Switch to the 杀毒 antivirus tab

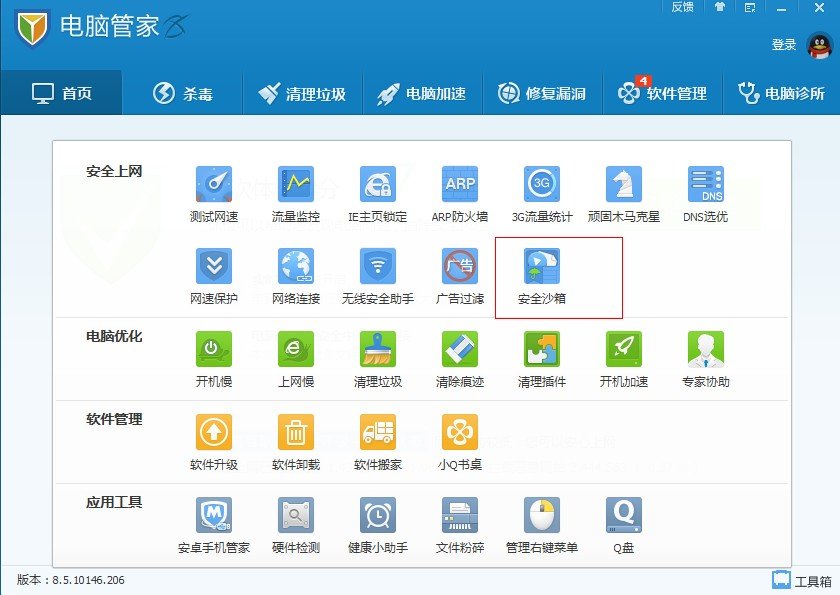coord(182,94)
